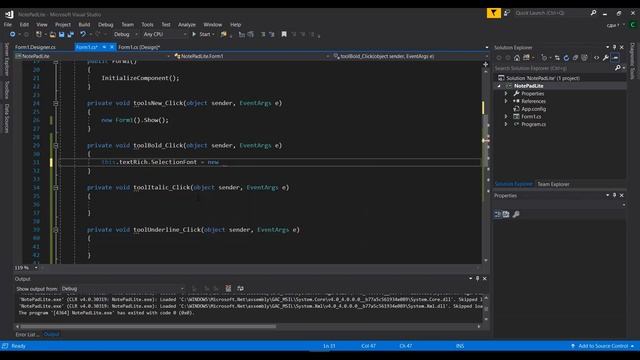
Task: Save current file with the floppy icon
Action: (62, 35)
